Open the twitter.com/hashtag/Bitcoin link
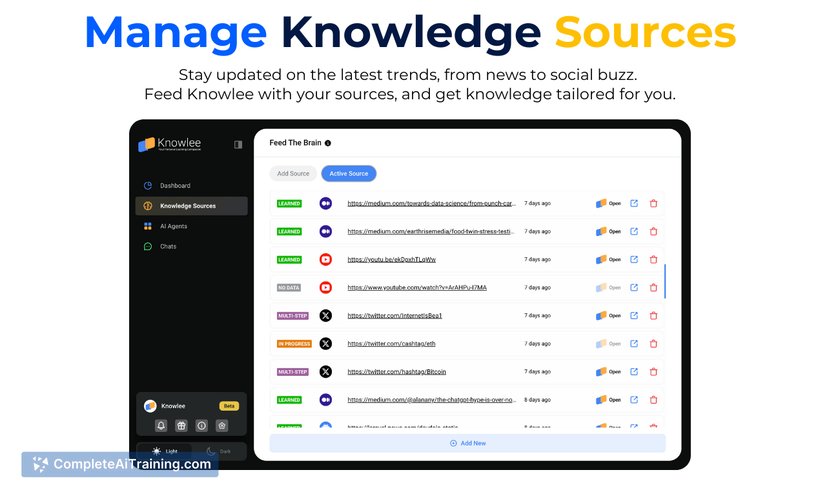 point(396,372)
